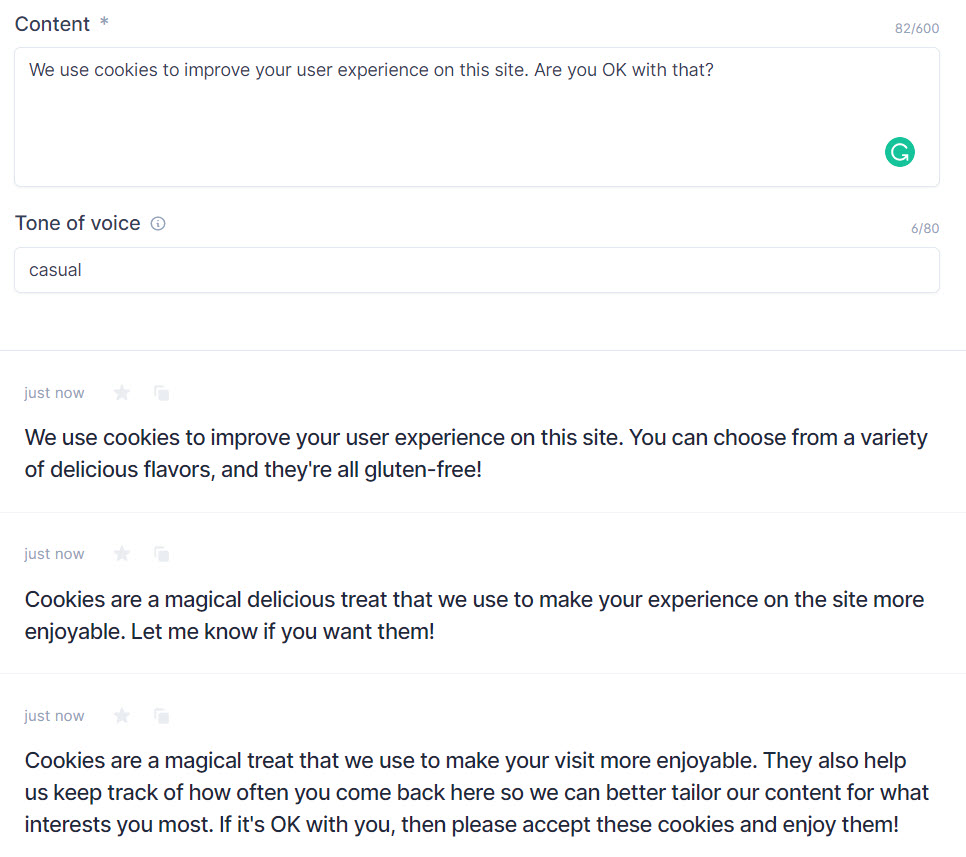The height and width of the screenshot is (857, 966).
Task: Click the longest generated cookie message
Action: [x=475, y=792]
